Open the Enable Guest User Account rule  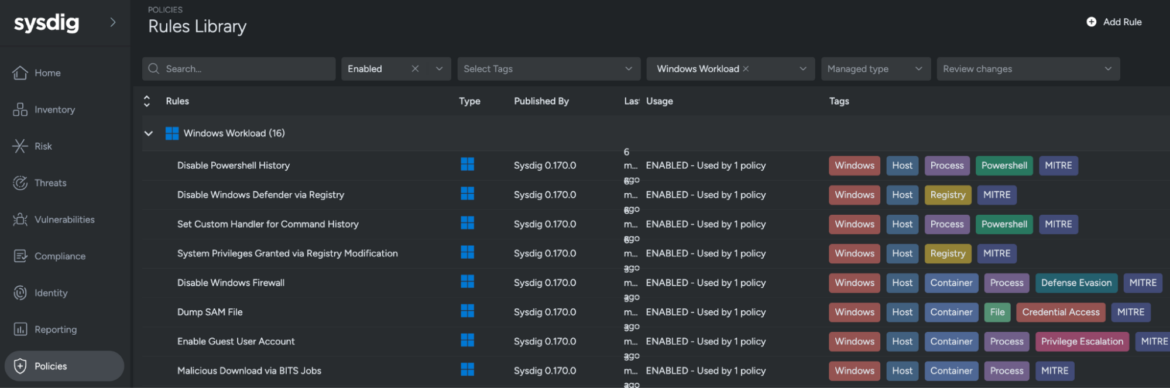(236, 341)
